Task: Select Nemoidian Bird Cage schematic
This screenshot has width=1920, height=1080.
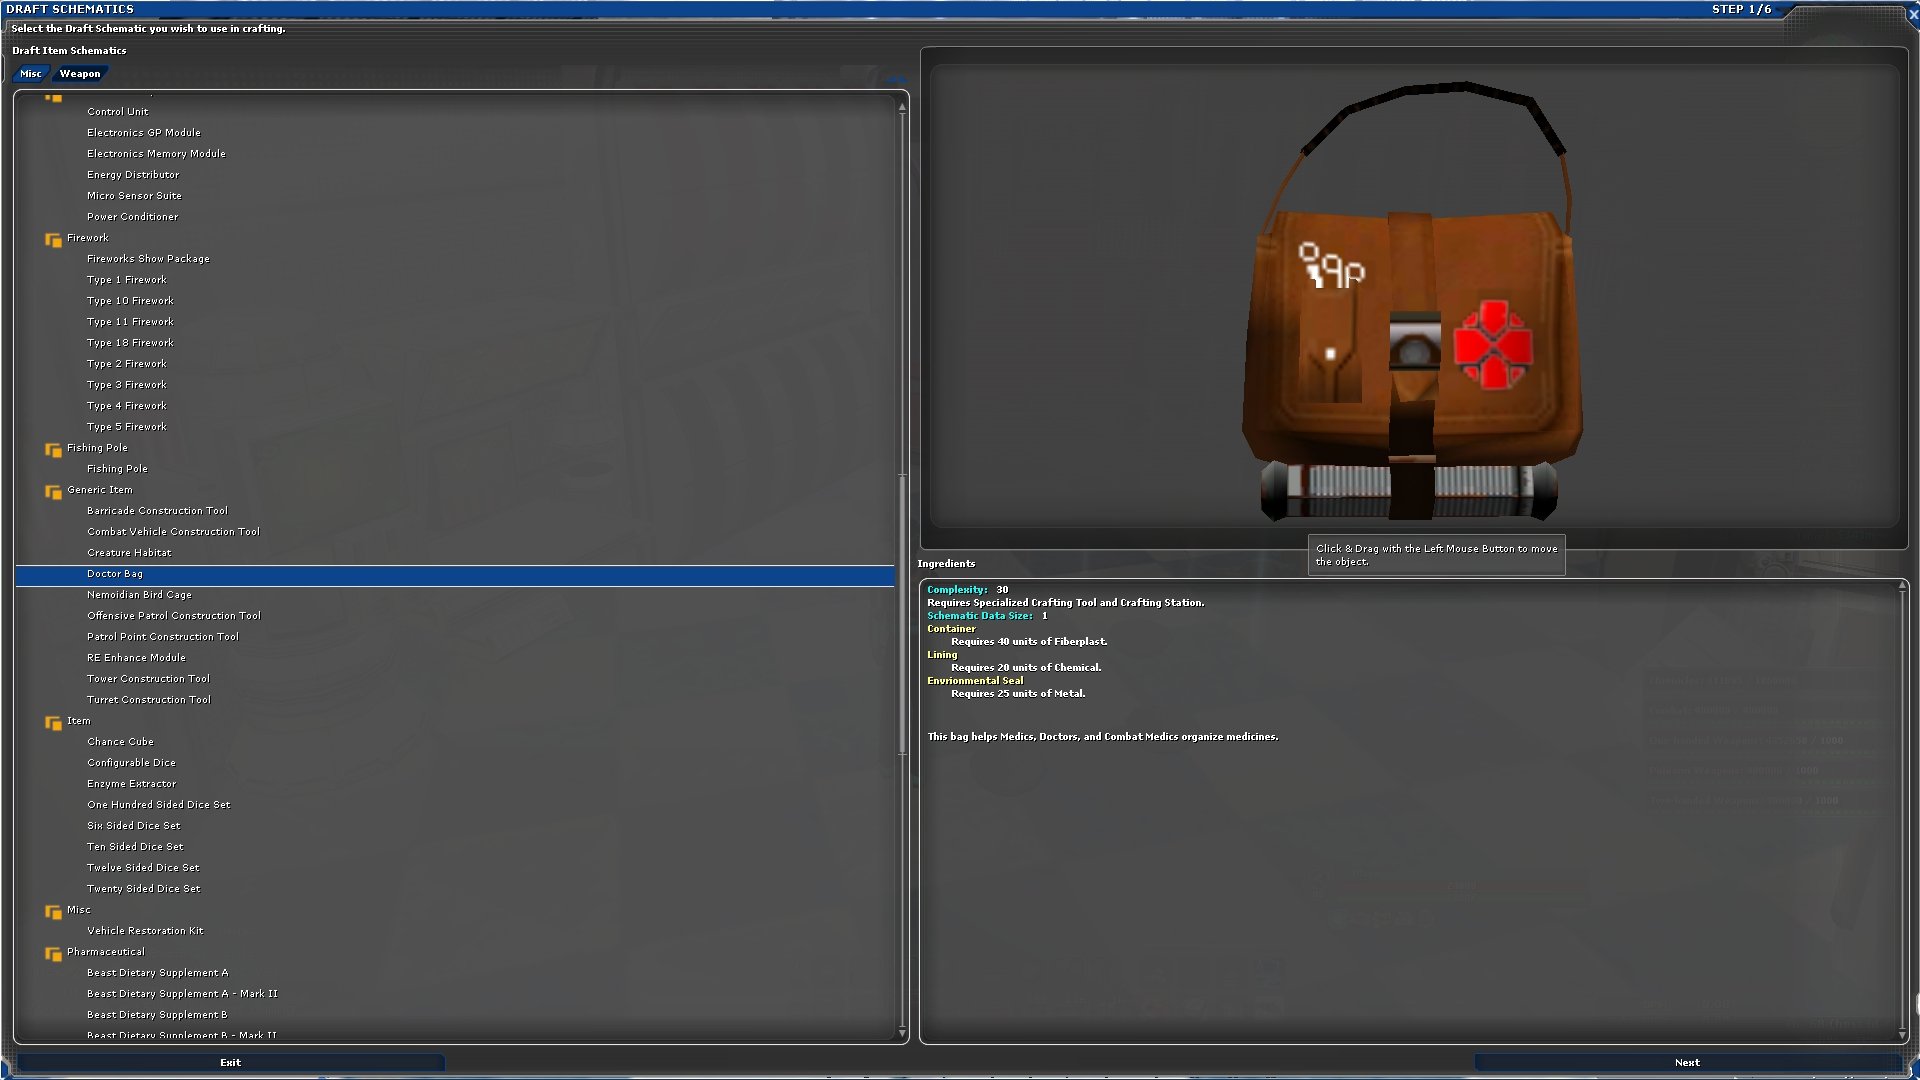Action: click(x=139, y=595)
